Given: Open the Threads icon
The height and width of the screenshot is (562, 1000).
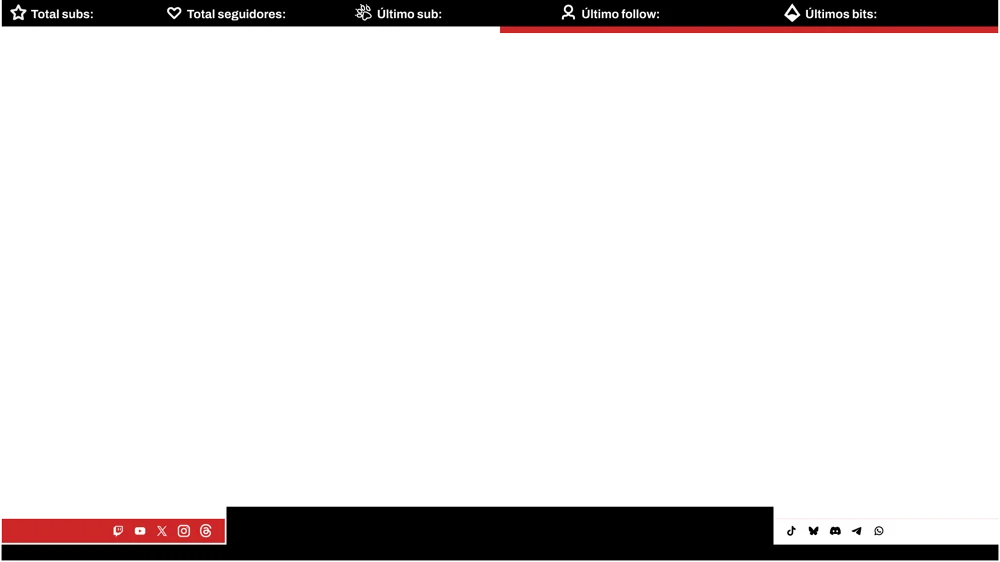Looking at the screenshot, I should (x=205, y=531).
